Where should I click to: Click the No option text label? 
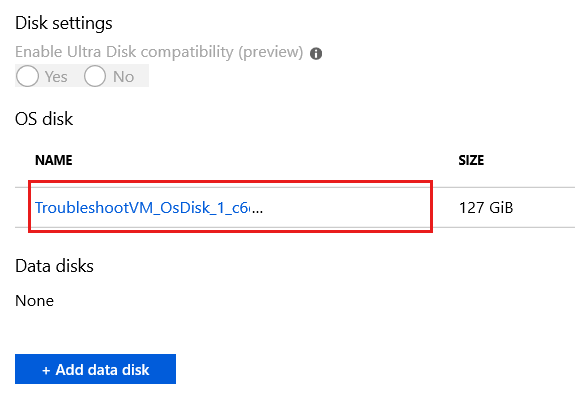[124, 77]
